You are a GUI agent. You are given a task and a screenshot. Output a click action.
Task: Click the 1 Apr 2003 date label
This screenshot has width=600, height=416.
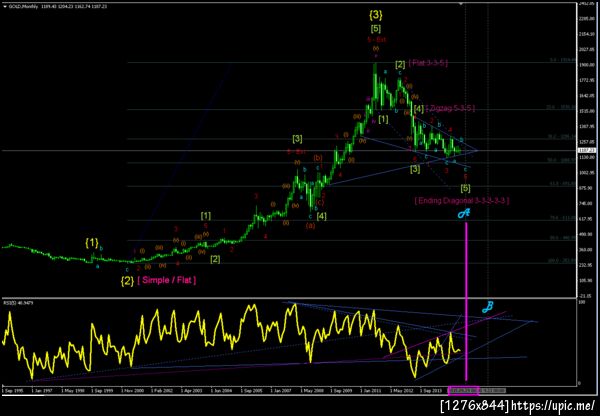[192, 391]
